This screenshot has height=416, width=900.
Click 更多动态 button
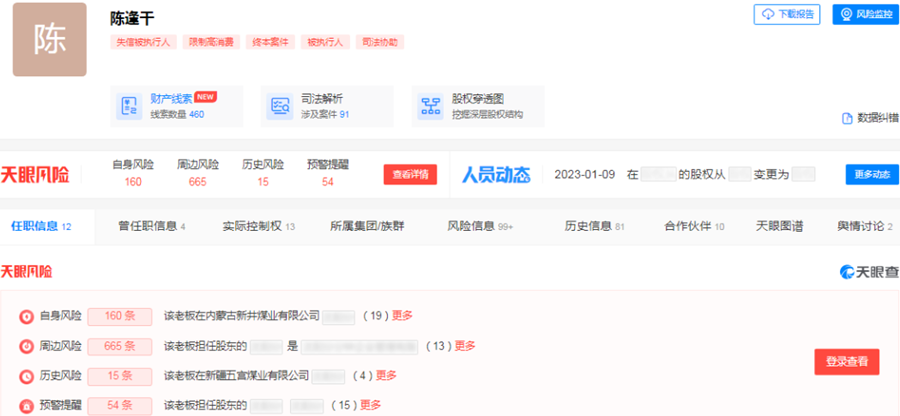pos(872,174)
